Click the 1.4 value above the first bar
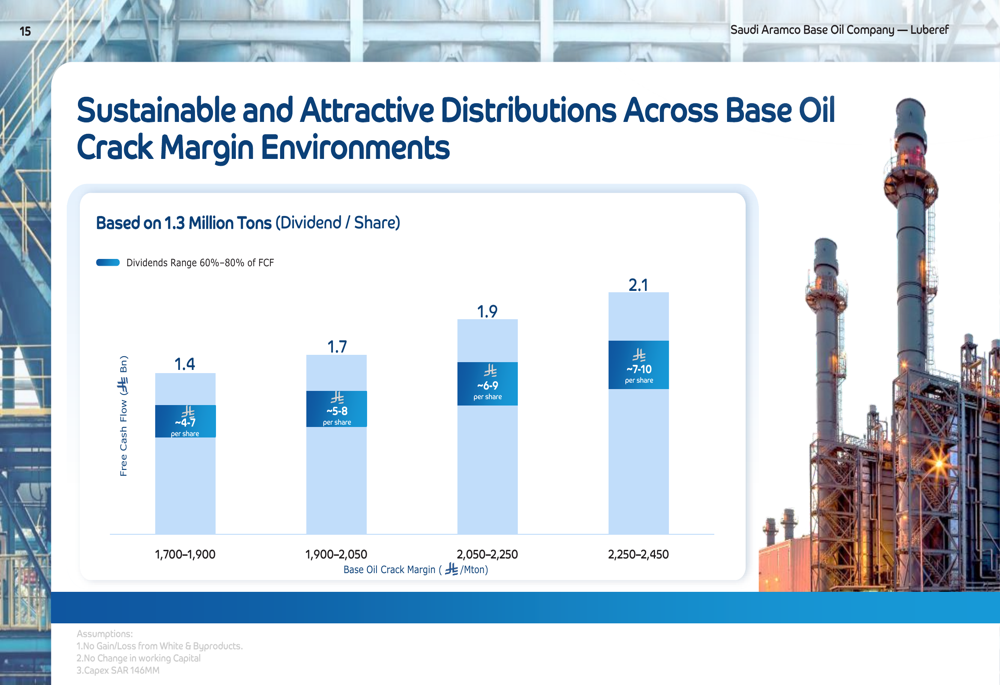 coord(185,364)
